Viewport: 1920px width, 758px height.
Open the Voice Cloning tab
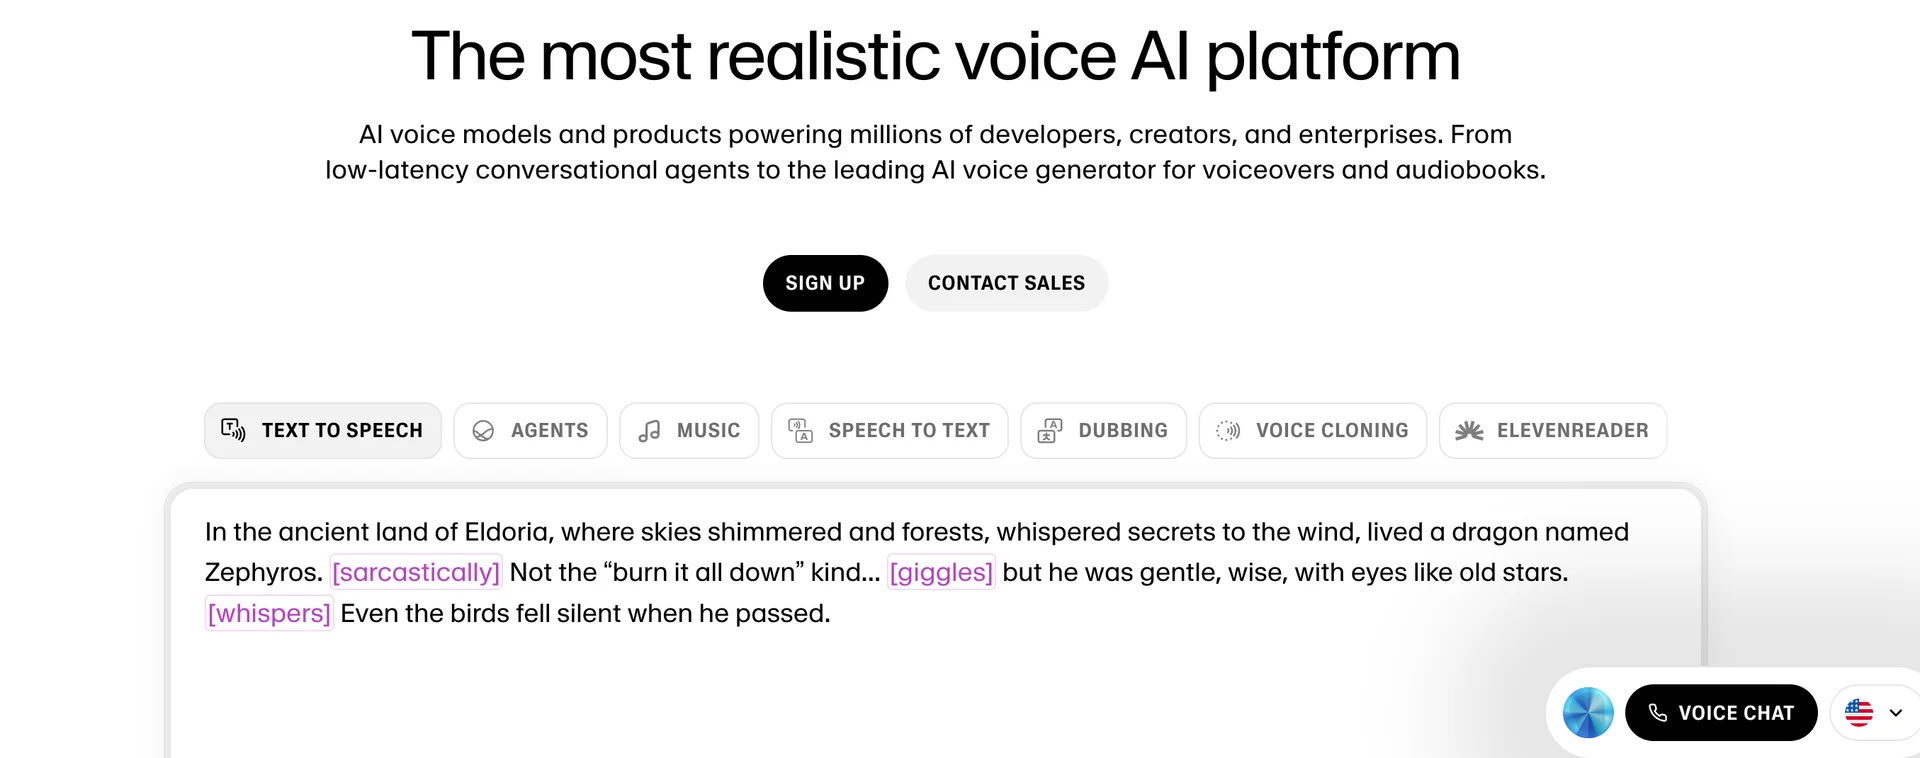coord(1312,431)
